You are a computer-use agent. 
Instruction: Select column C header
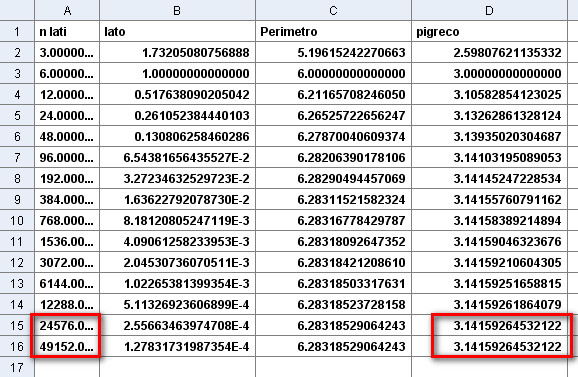(x=333, y=10)
